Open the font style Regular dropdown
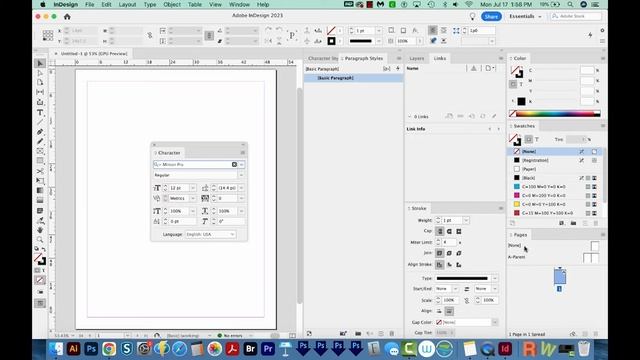 242,175
